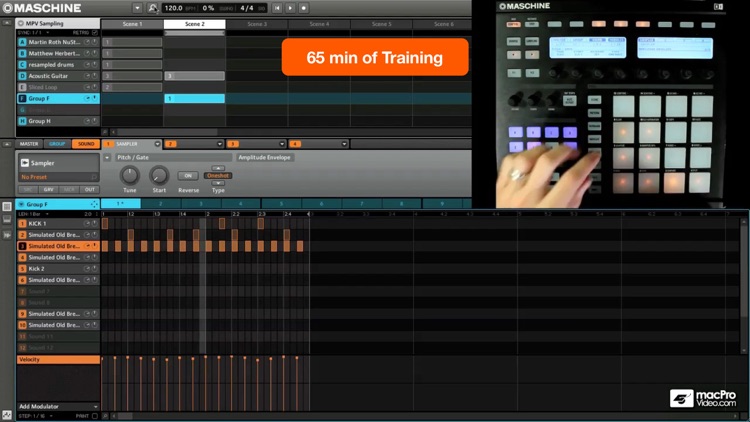Mute the resampled drums group
750x422 pixels.
pos(88,65)
